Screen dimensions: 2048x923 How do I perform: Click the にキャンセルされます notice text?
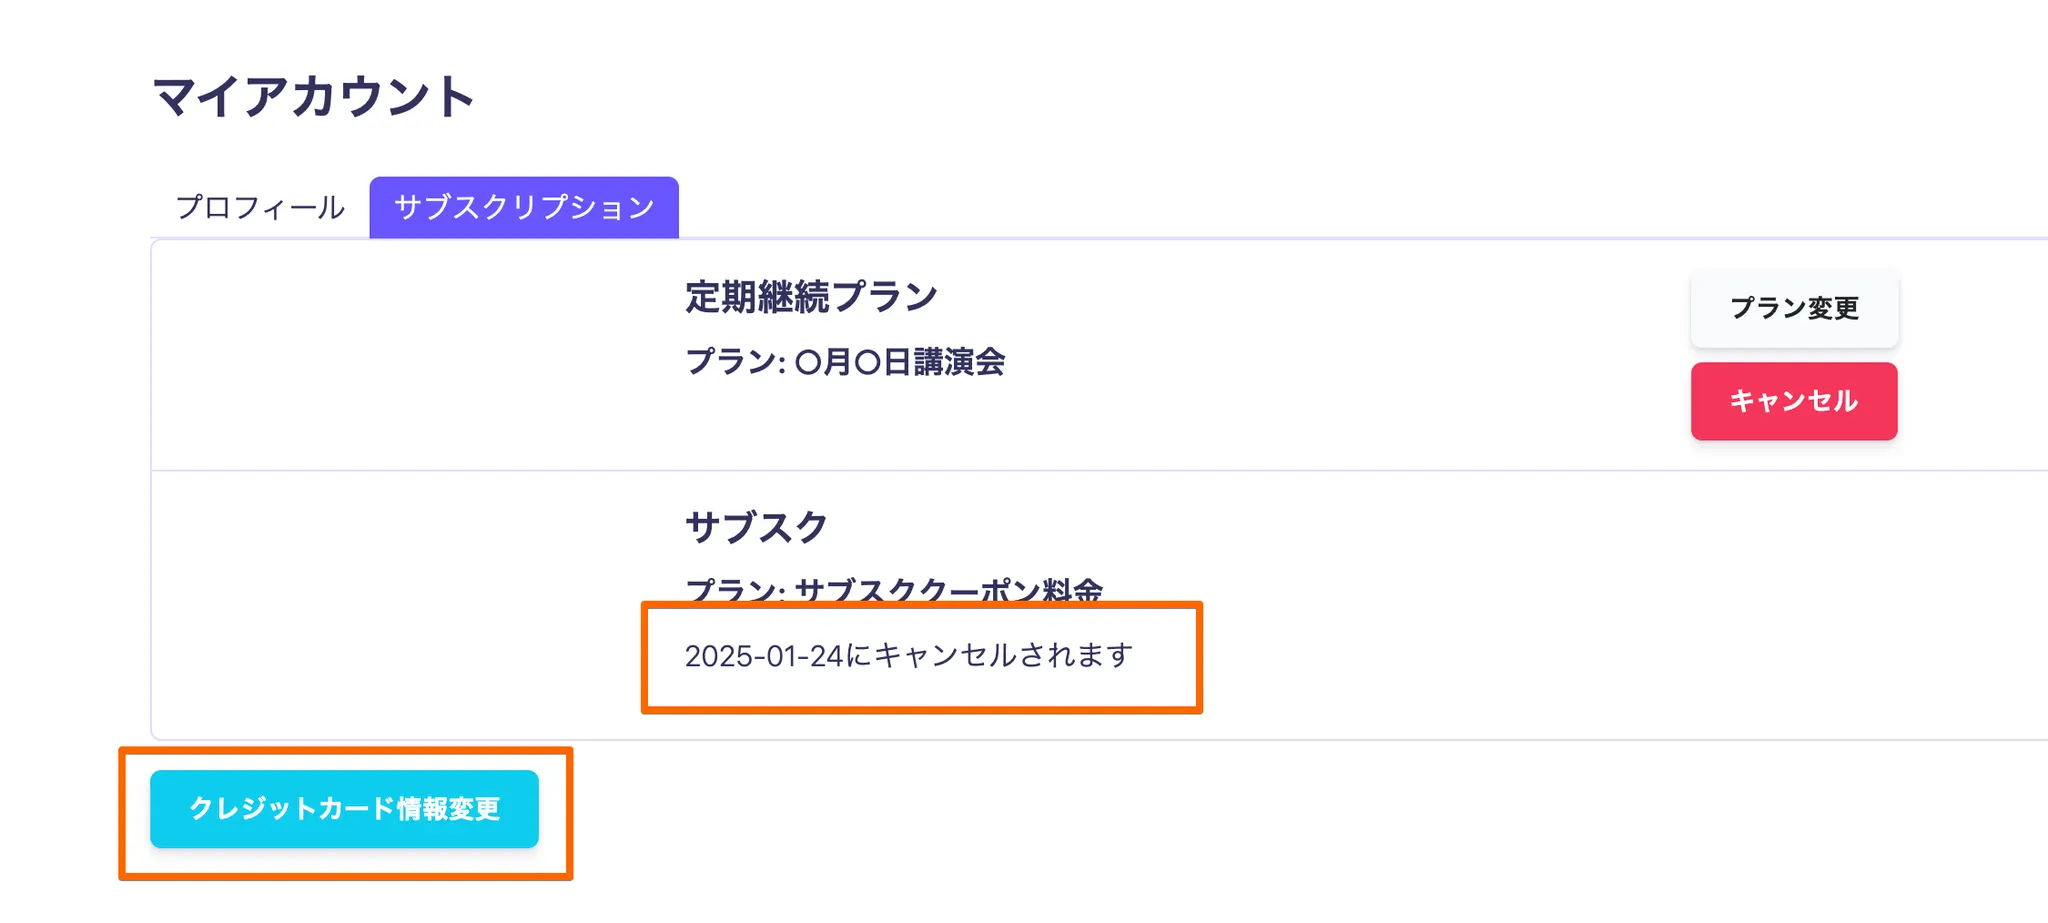tap(990, 656)
